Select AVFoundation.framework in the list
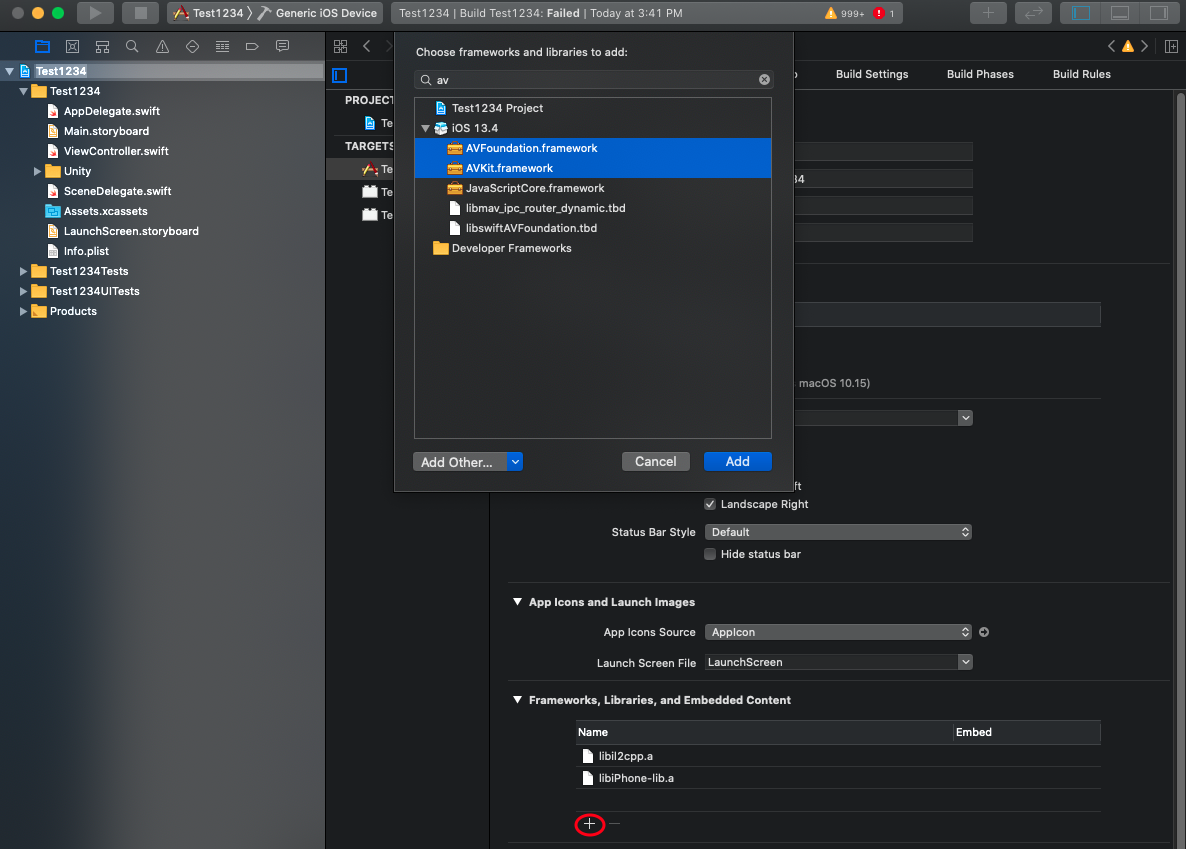This screenshot has height=849, width=1186. click(x=593, y=148)
